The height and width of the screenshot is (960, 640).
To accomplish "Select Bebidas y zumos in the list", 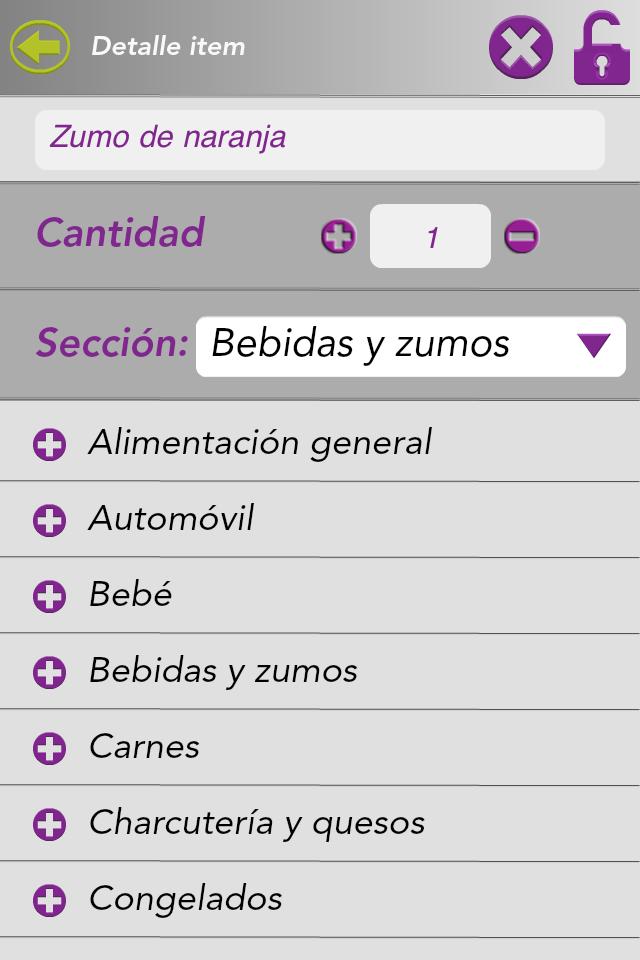I will click(223, 671).
